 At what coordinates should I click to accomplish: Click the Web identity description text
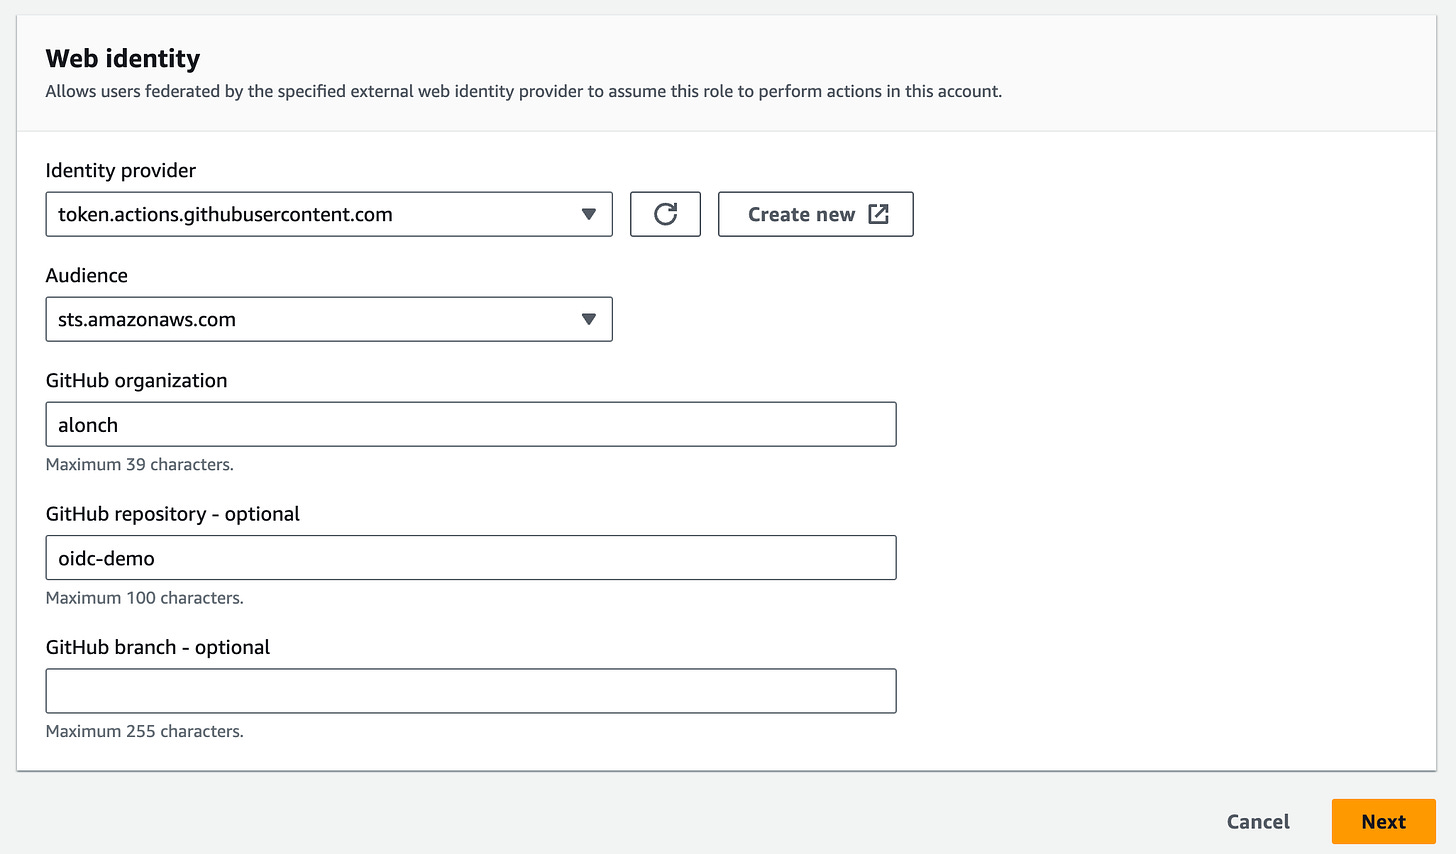(x=524, y=91)
